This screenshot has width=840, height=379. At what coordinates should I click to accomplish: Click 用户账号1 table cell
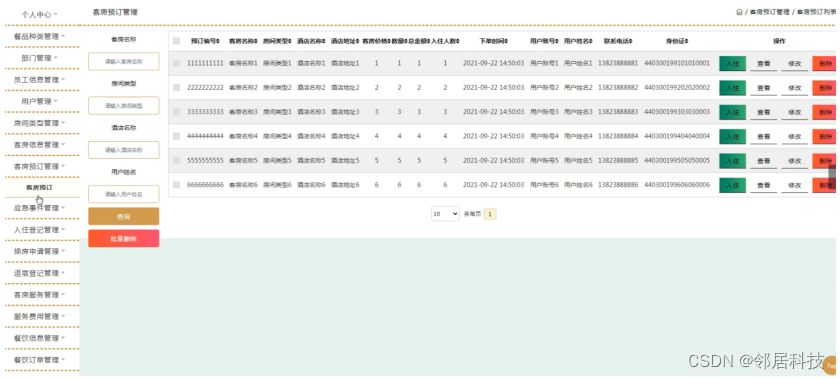point(544,63)
